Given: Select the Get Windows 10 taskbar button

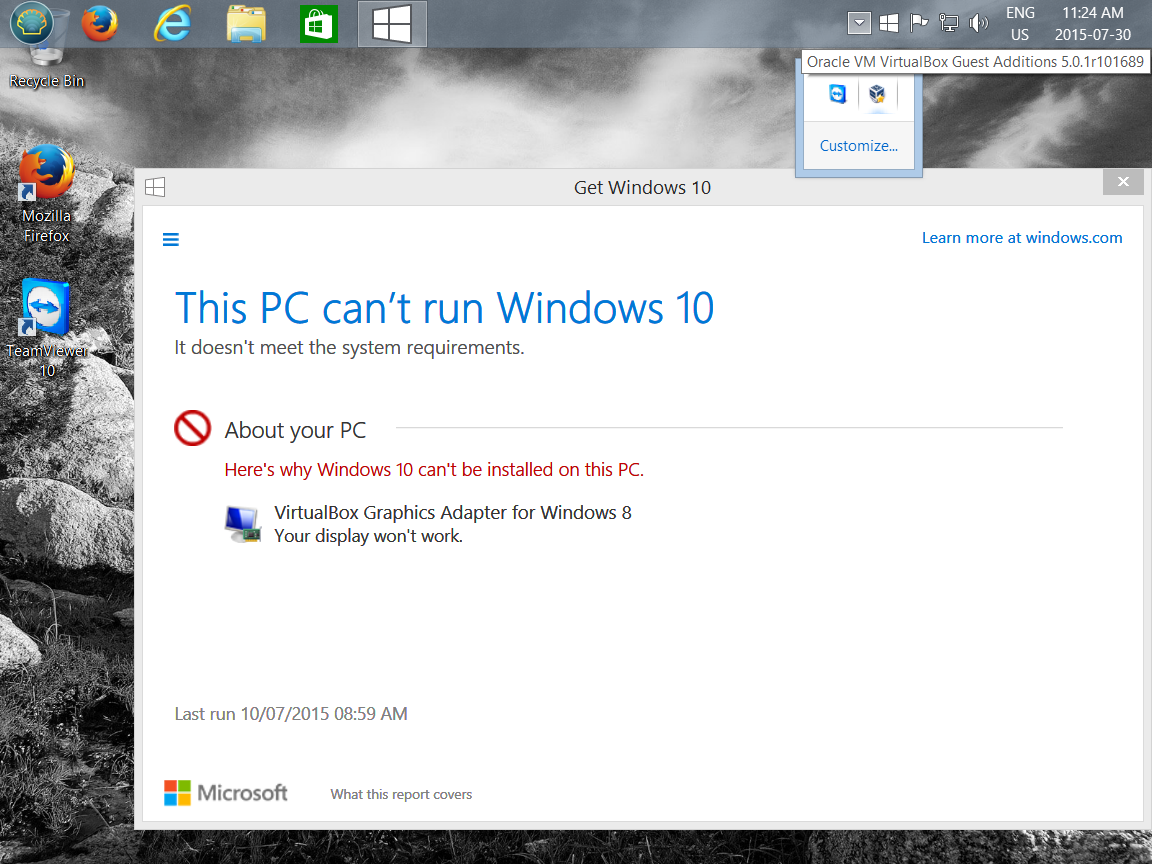Looking at the screenshot, I should point(392,24).
